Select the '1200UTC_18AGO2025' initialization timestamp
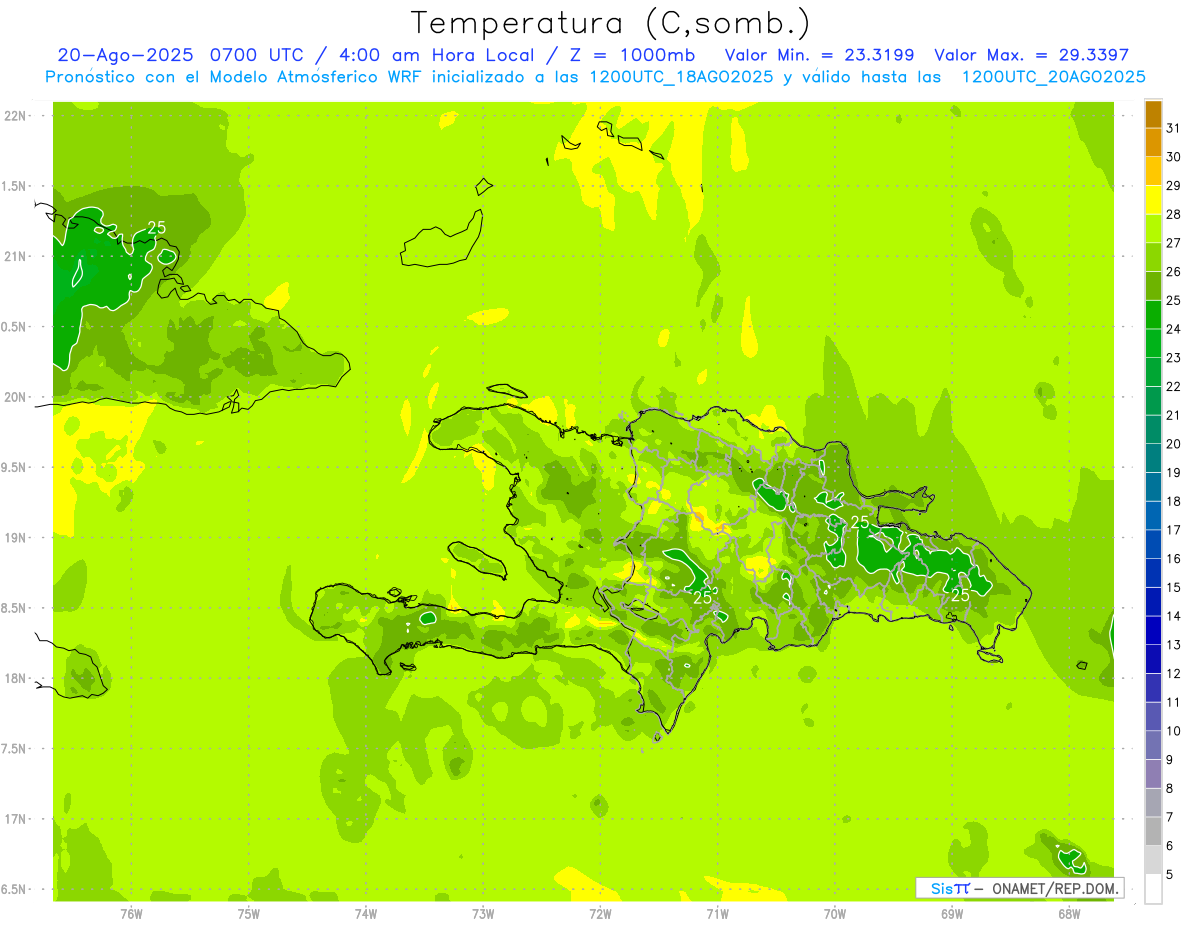Image resolution: width=1200 pixels, height=927 pixels. click(x=680, y=77)
